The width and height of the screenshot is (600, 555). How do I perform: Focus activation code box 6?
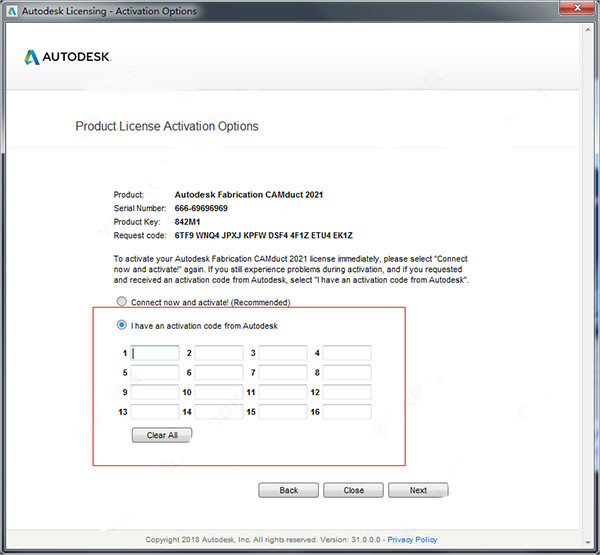(219, 373)
